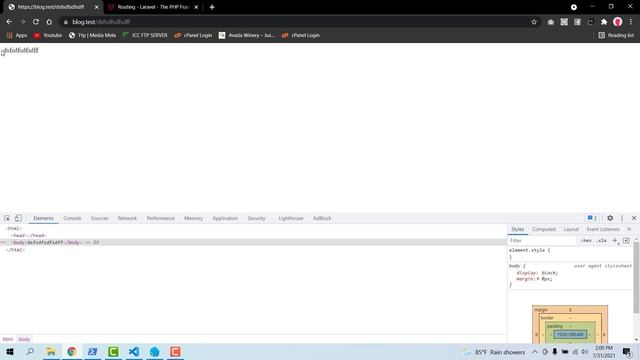Screen dimensions: 640x360
Task: Open DevTools settings gear
Action: tap(610, 218)
